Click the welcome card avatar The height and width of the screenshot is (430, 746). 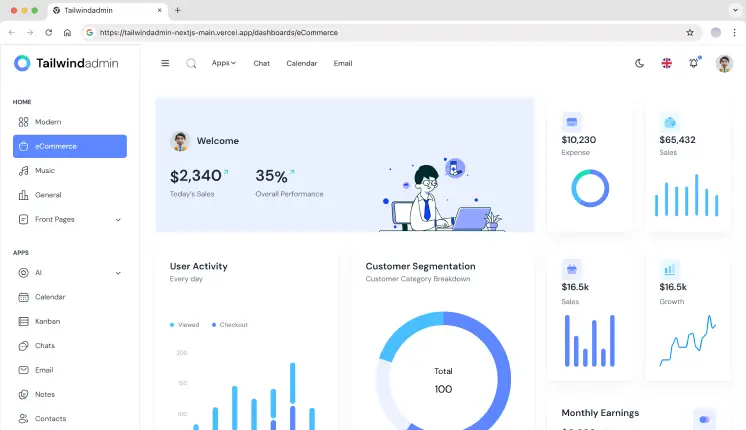point(180,141)
